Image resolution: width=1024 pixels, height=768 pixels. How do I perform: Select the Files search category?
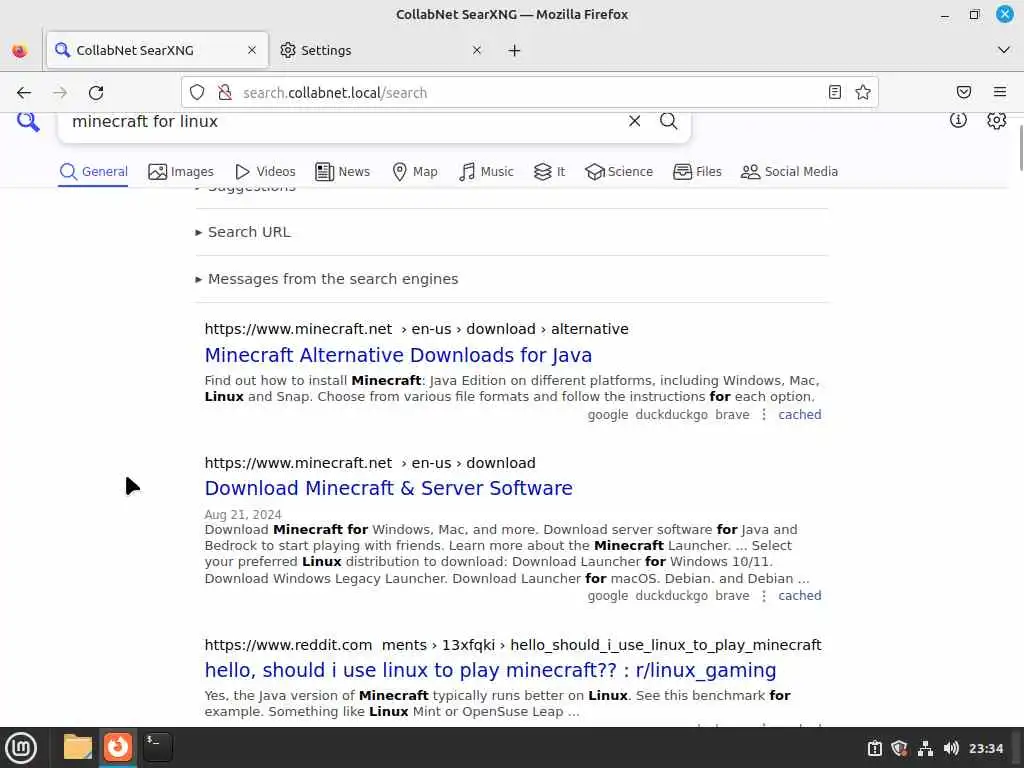click(697, 172)
